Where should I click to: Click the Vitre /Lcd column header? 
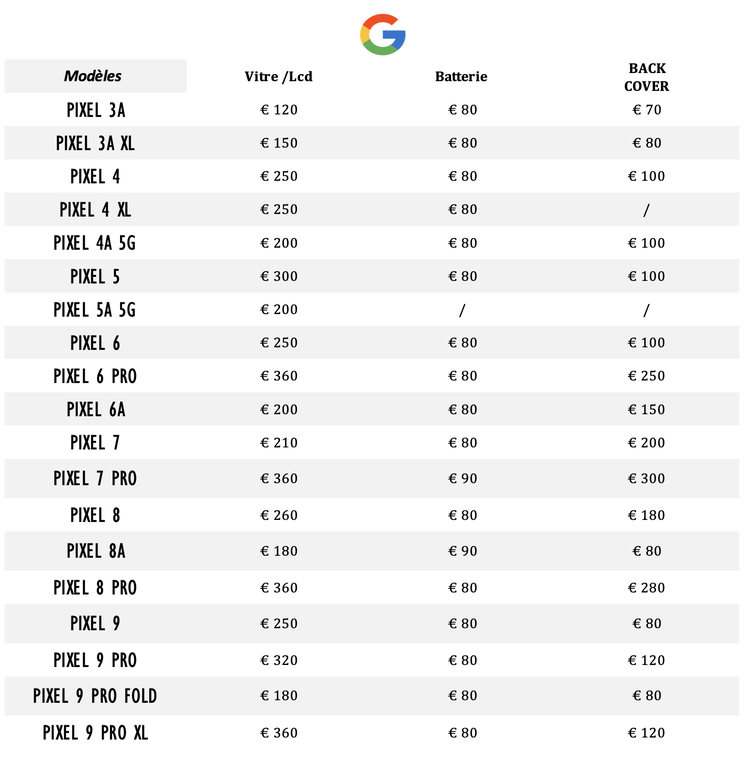click(278, 77)
